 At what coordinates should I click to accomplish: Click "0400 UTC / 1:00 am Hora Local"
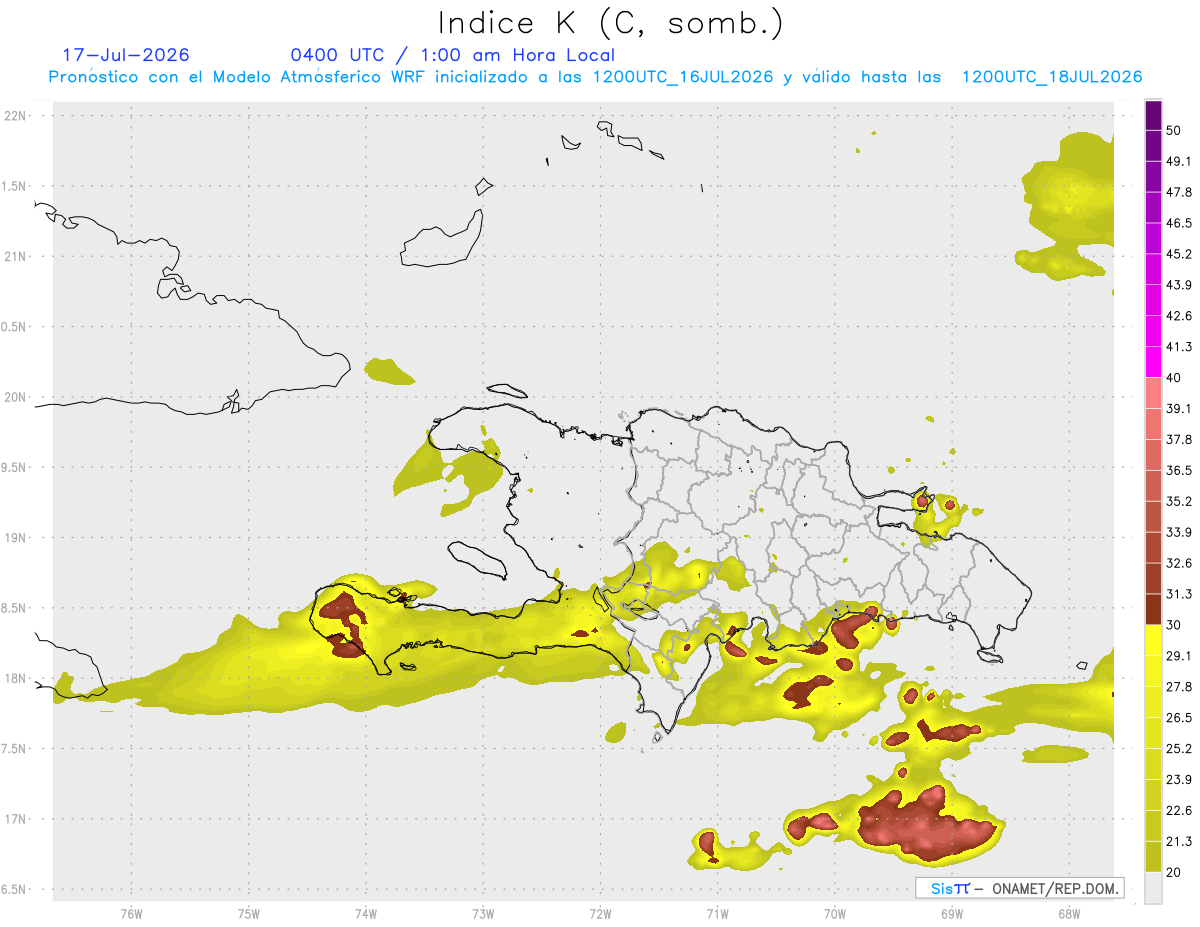pos(452,55)
